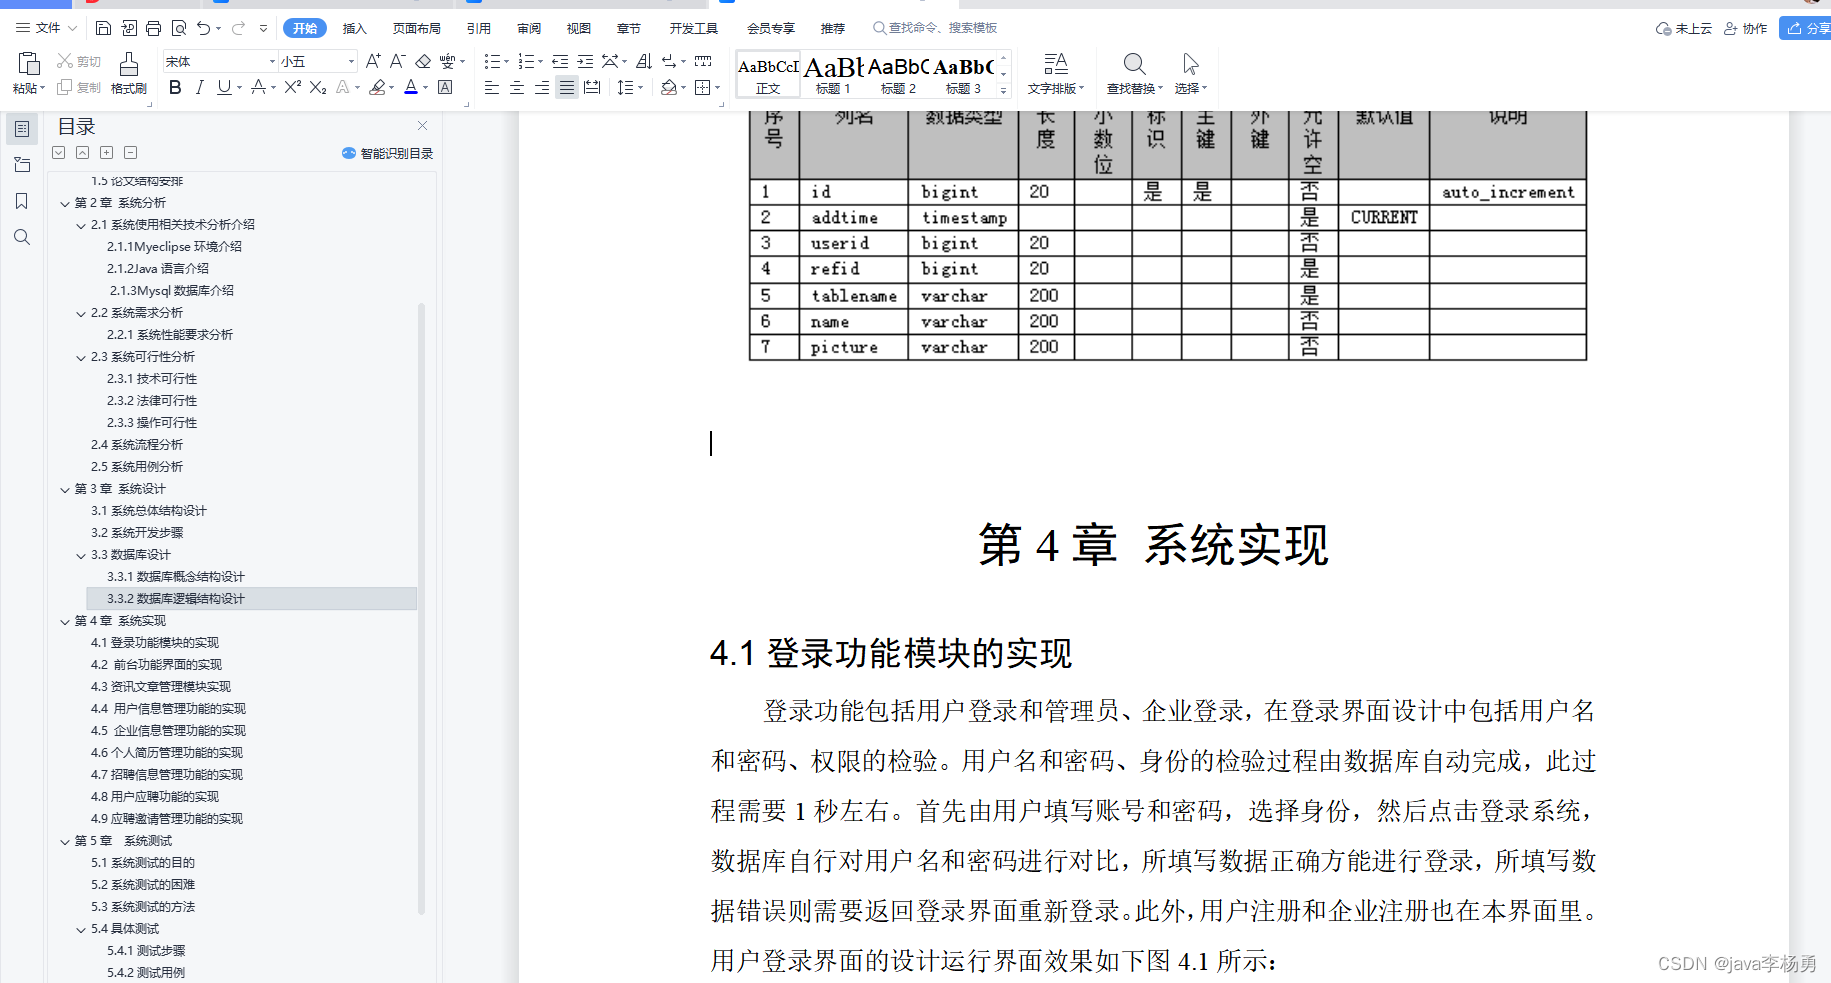The width and height of the screenshot is (1831, 983).
Task: Expand the styles gallery arrow
Action: [x=1004, y=90]
